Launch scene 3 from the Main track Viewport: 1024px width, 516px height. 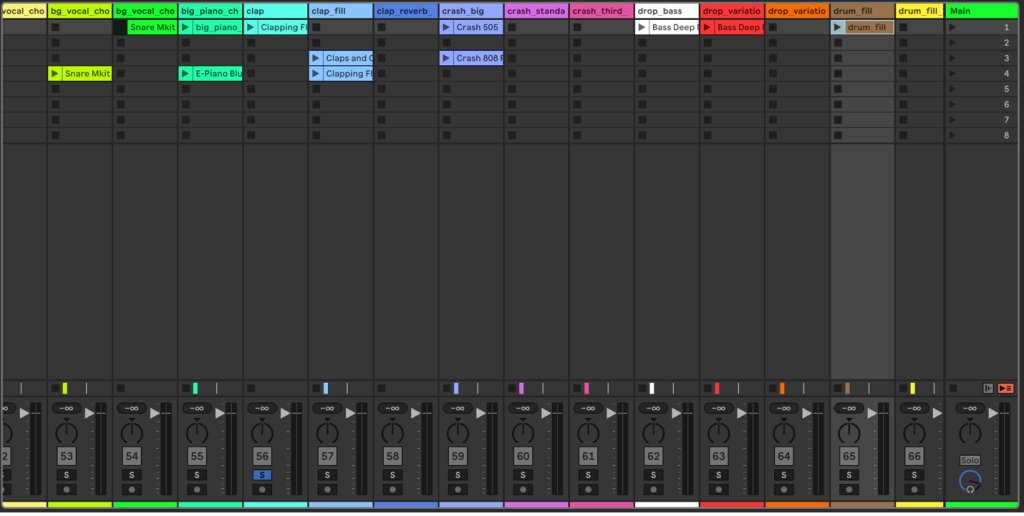coord(952,58)
